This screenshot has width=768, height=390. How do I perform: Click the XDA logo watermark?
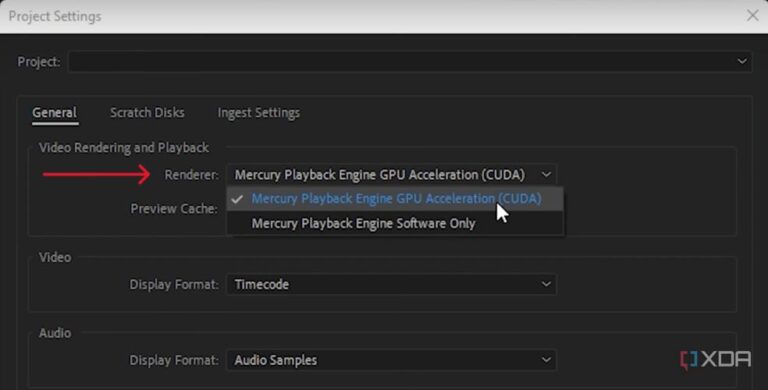716,360
